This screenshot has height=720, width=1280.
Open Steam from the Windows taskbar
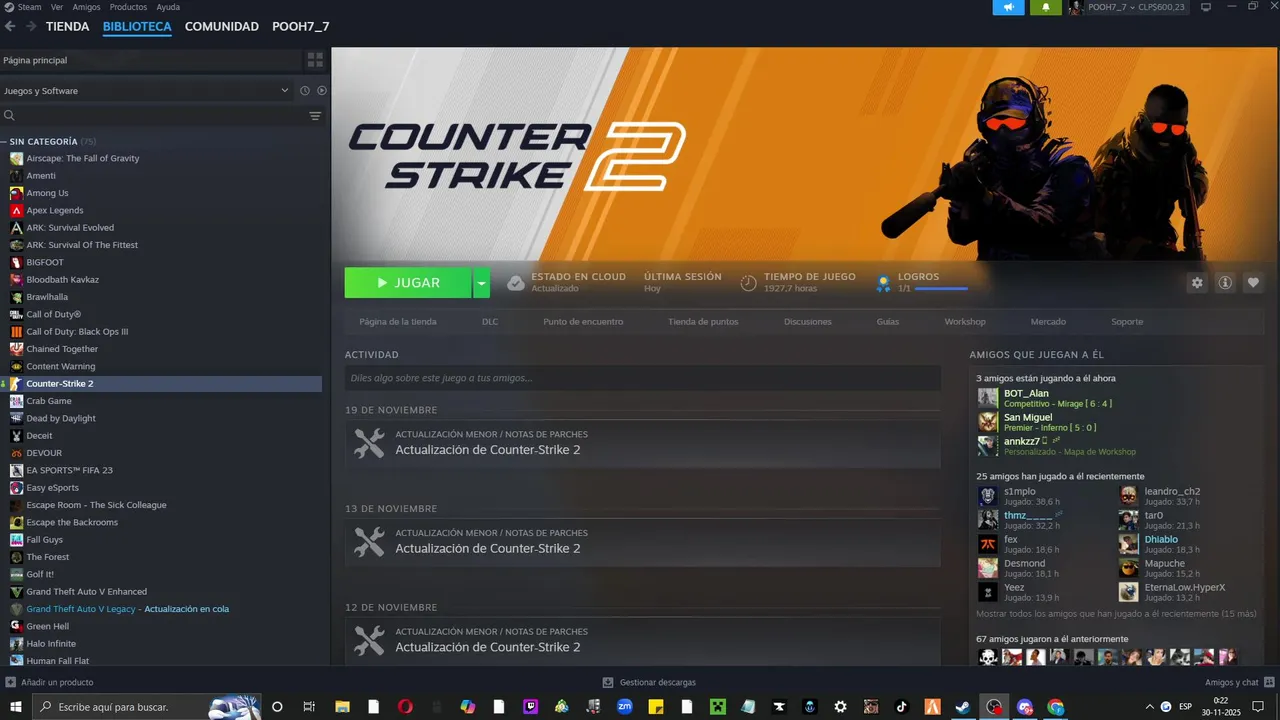pyautogui.click(x=963, y=707)
